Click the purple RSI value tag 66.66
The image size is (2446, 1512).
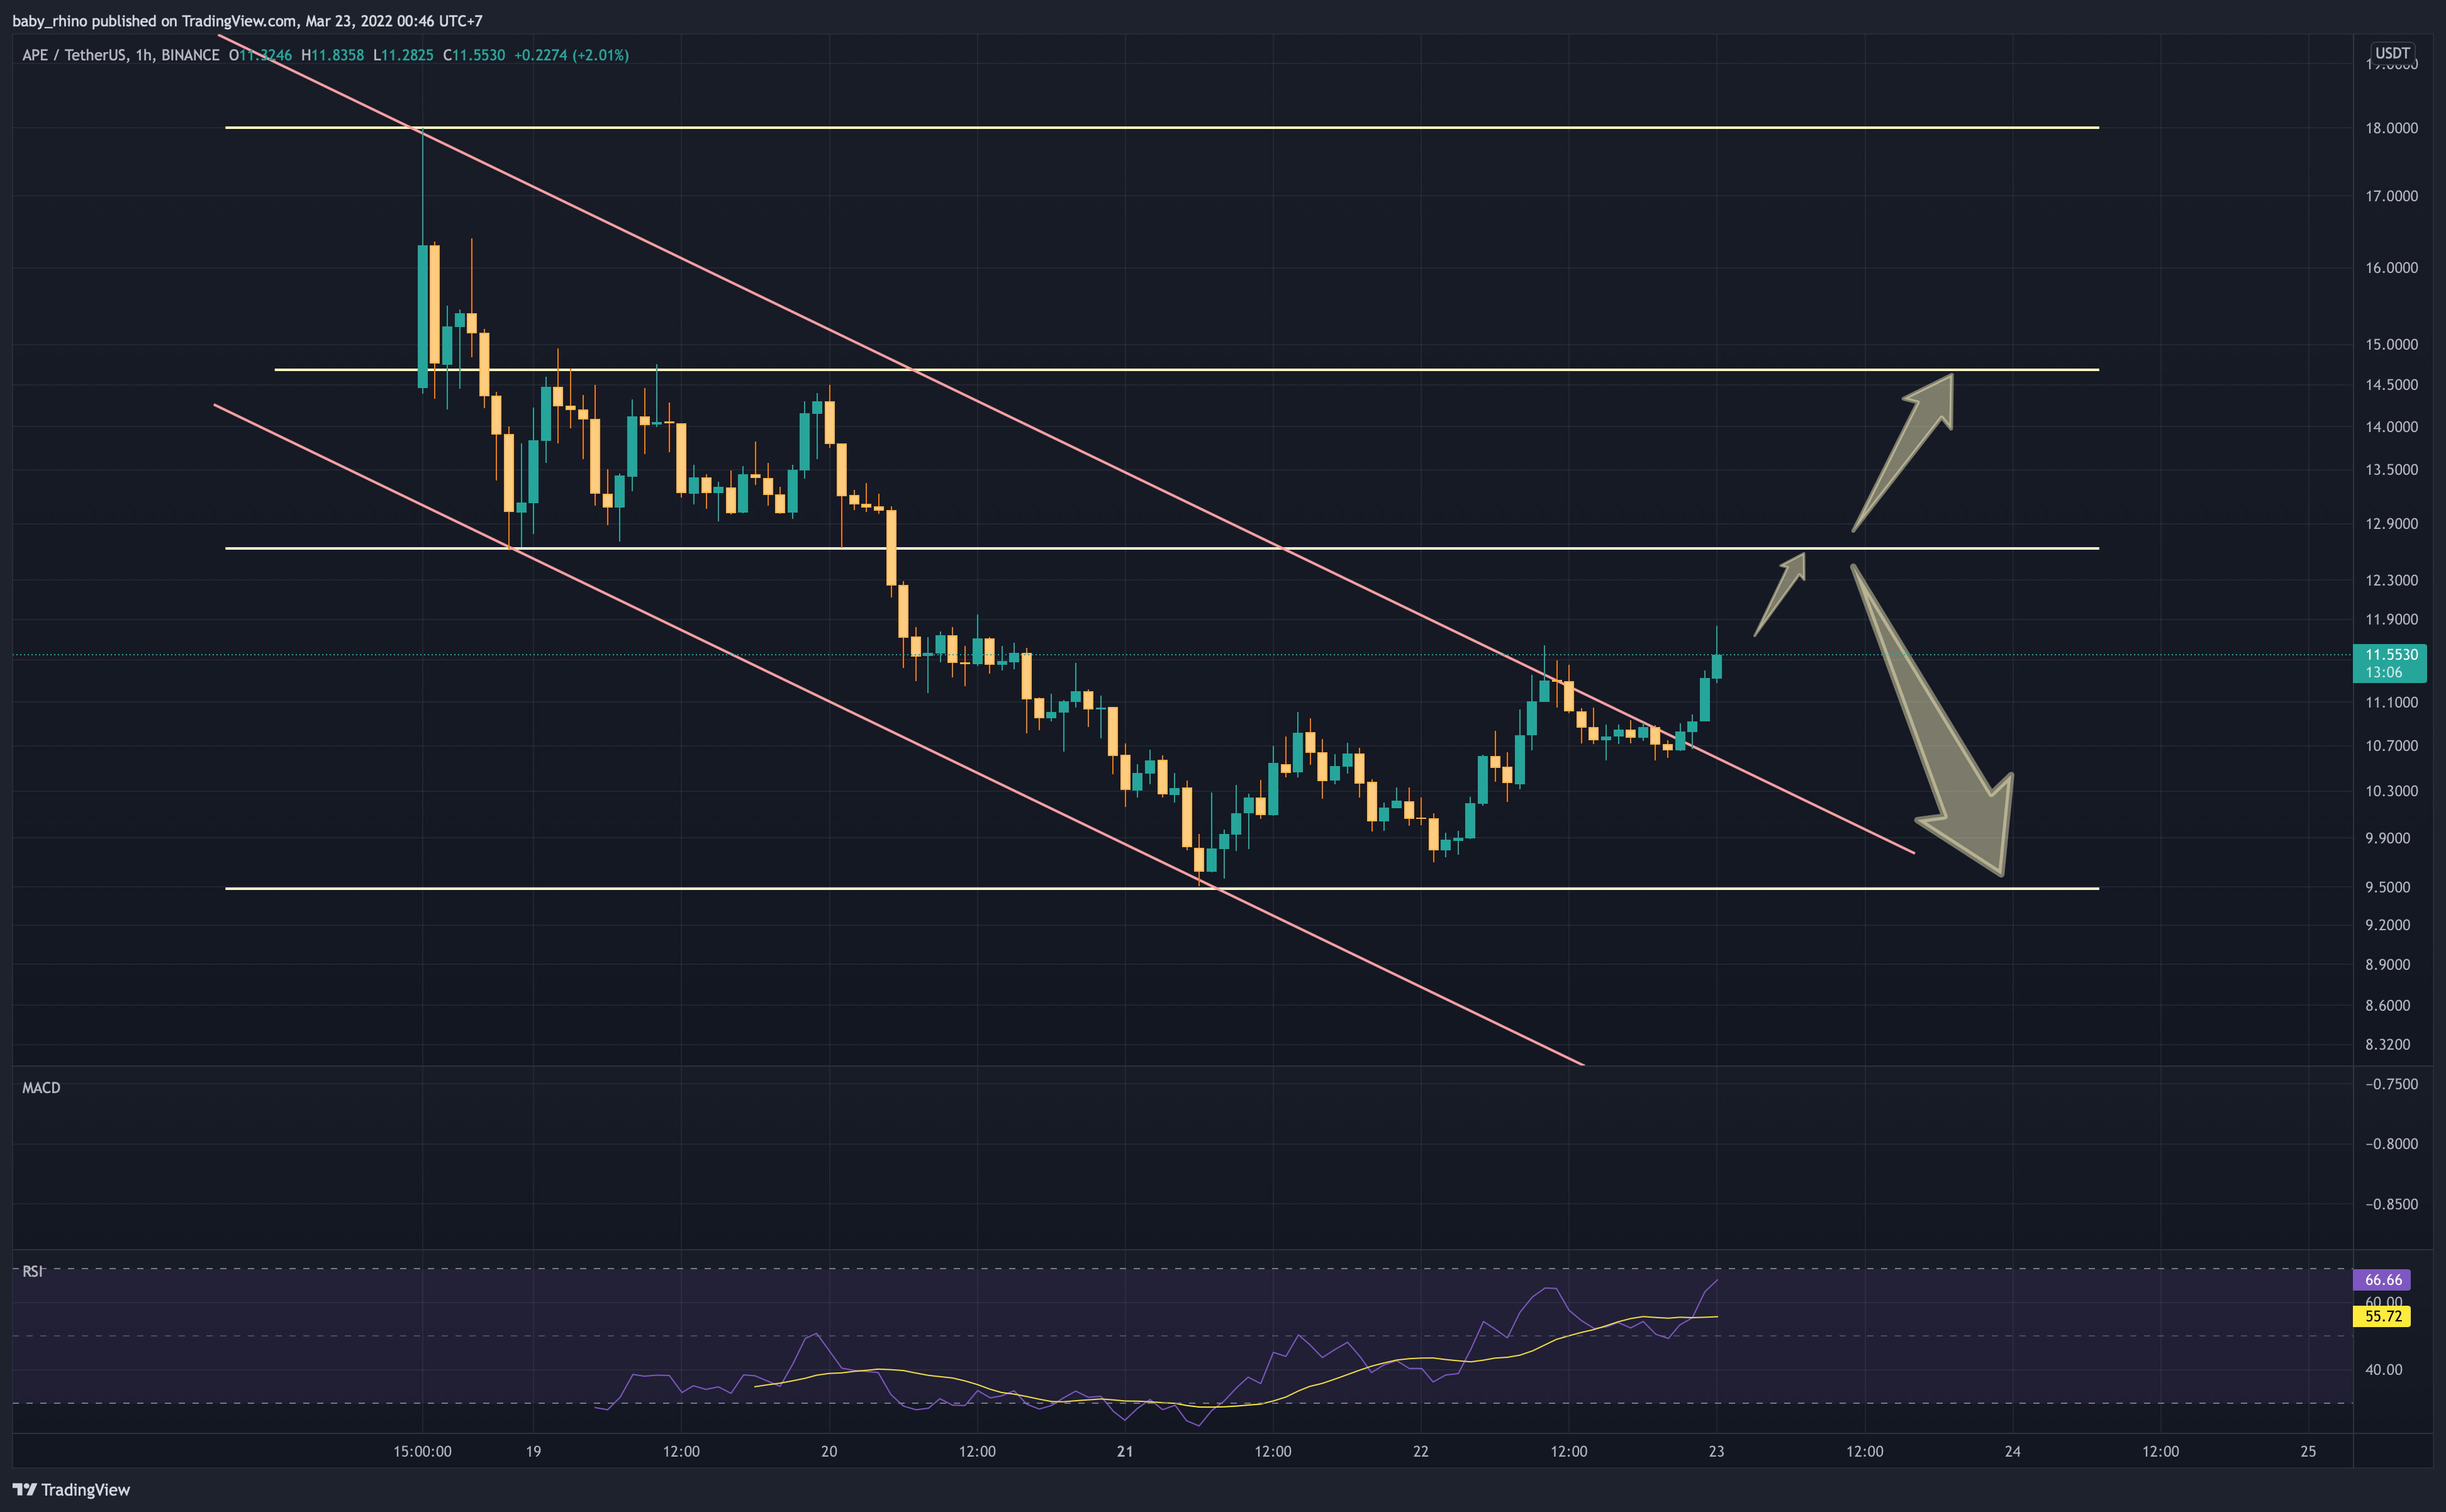click(x=2382, y=1280)
